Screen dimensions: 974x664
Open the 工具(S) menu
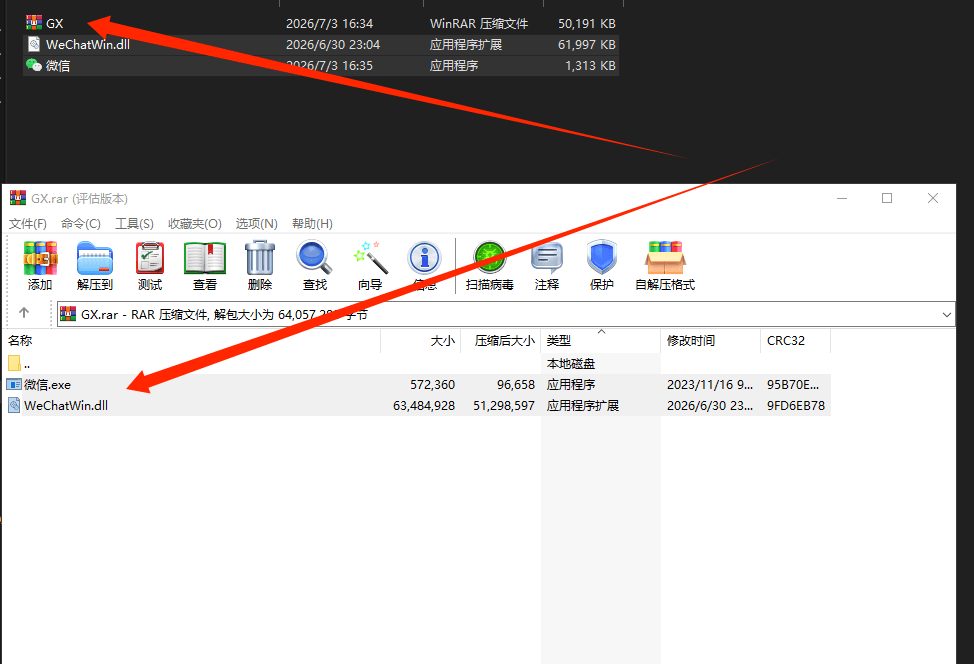[134, 224]
